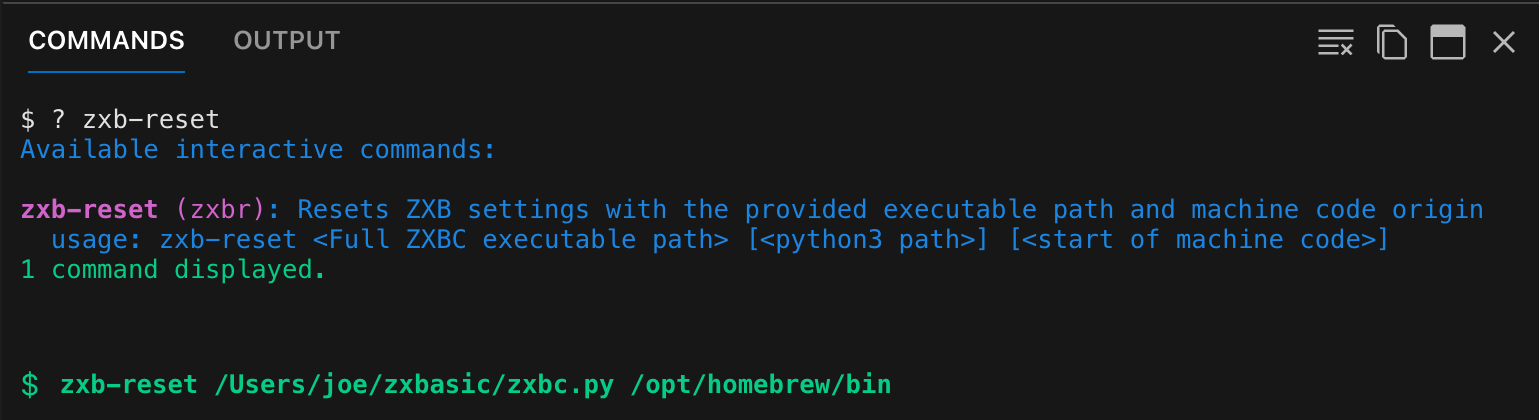
Task: Click the <Full ZXBC executable path> argument
Action: 520,240
